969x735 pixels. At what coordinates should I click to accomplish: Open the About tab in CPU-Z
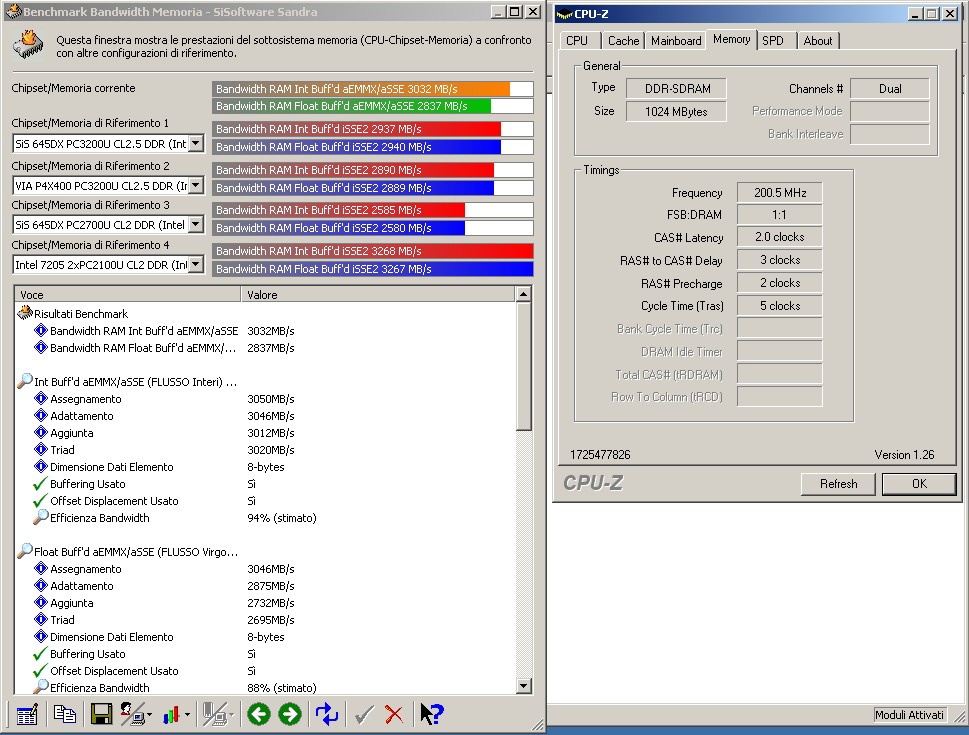[x=818, y=41]
